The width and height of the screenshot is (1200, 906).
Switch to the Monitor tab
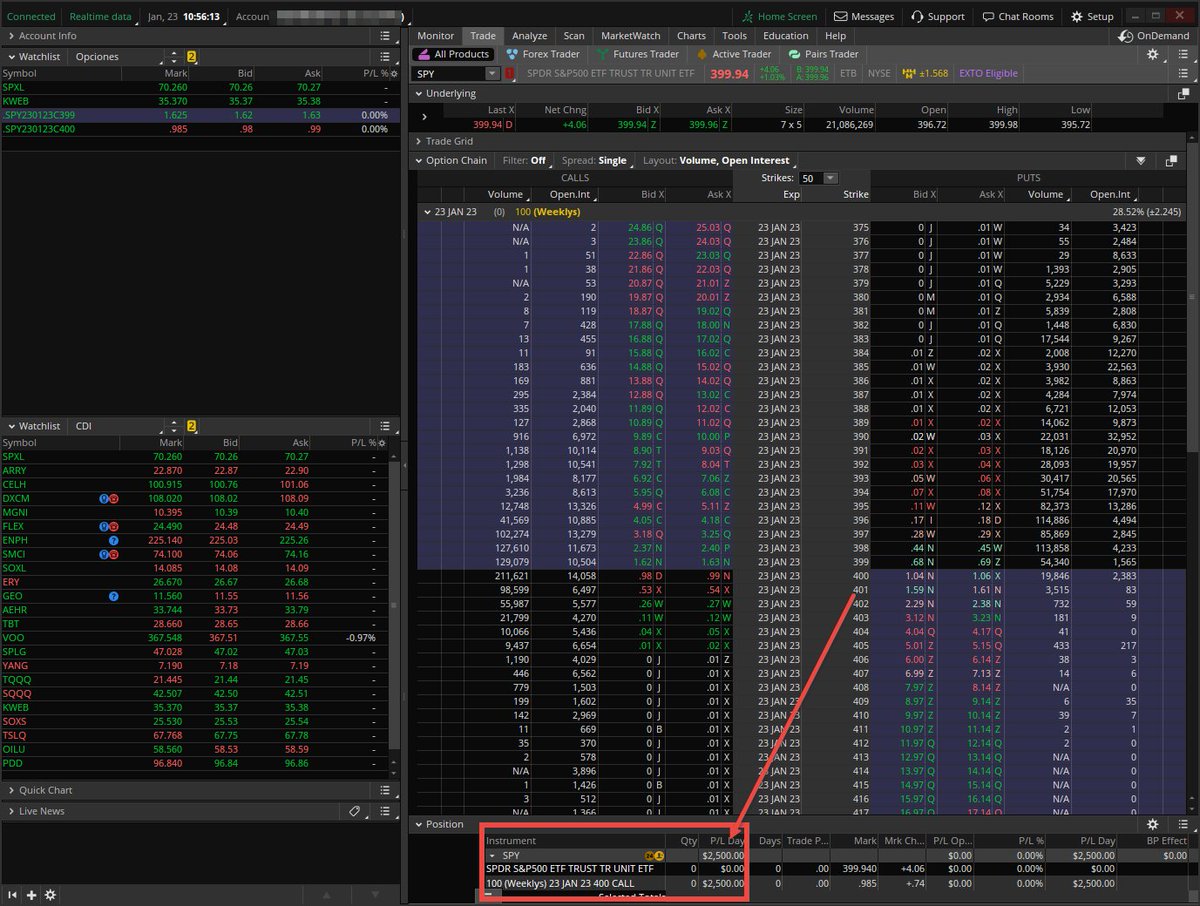coord(436,36)
